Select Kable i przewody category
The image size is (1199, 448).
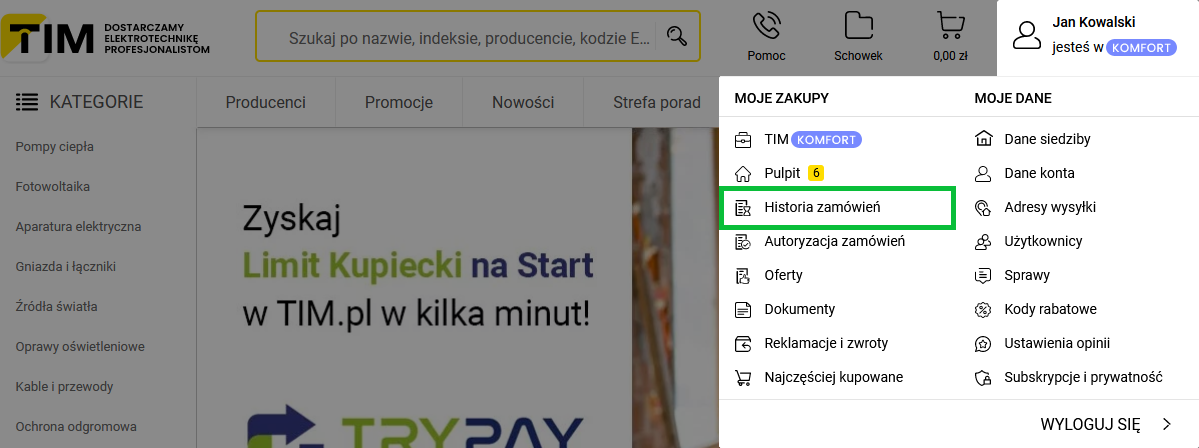[64, 387]
